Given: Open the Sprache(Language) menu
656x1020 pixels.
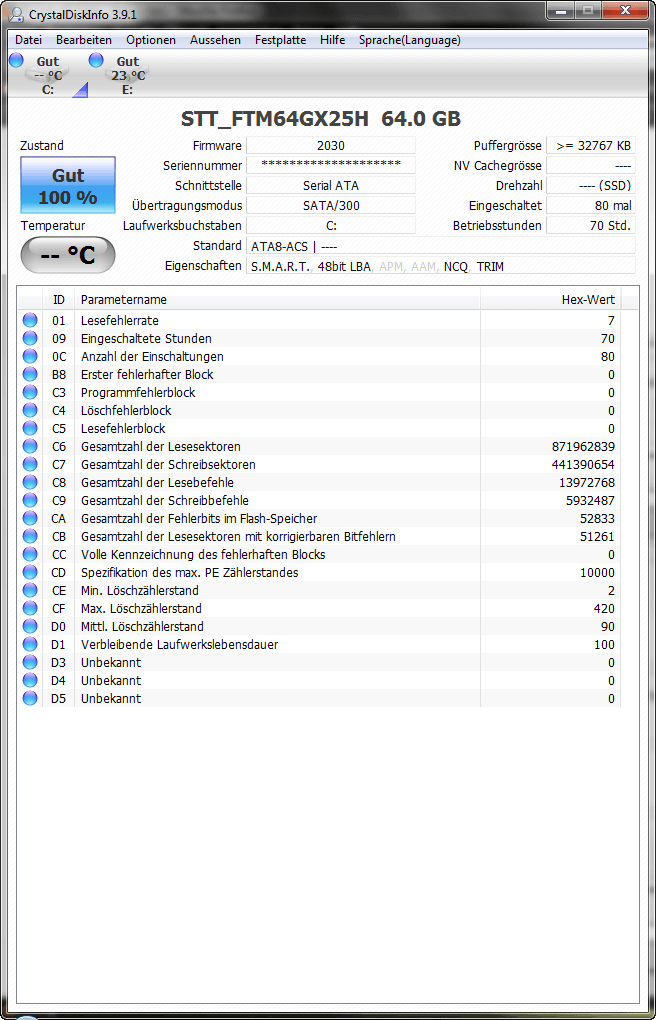Looking at the screenshot, I should click(x=409, y=40).
